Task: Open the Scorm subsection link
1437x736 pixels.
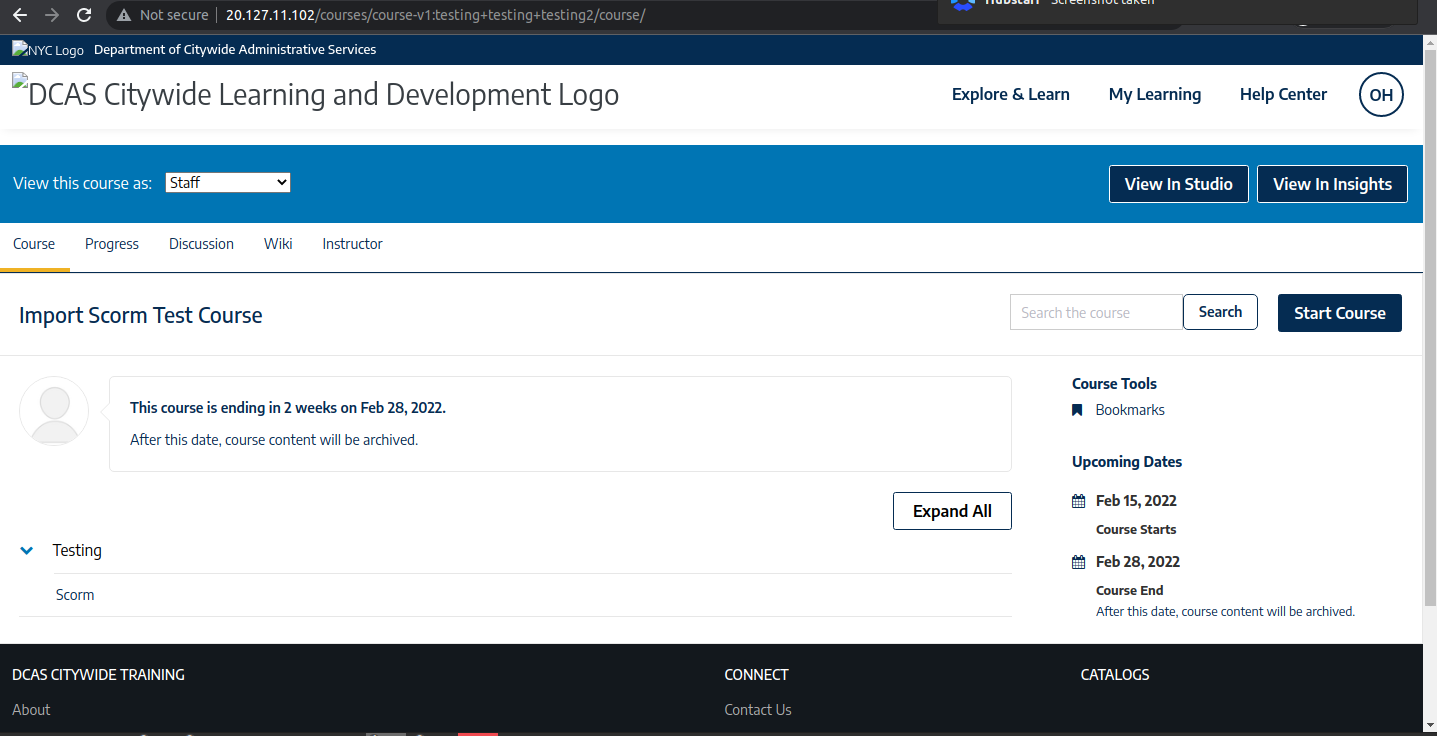Action: coord(75,595)
